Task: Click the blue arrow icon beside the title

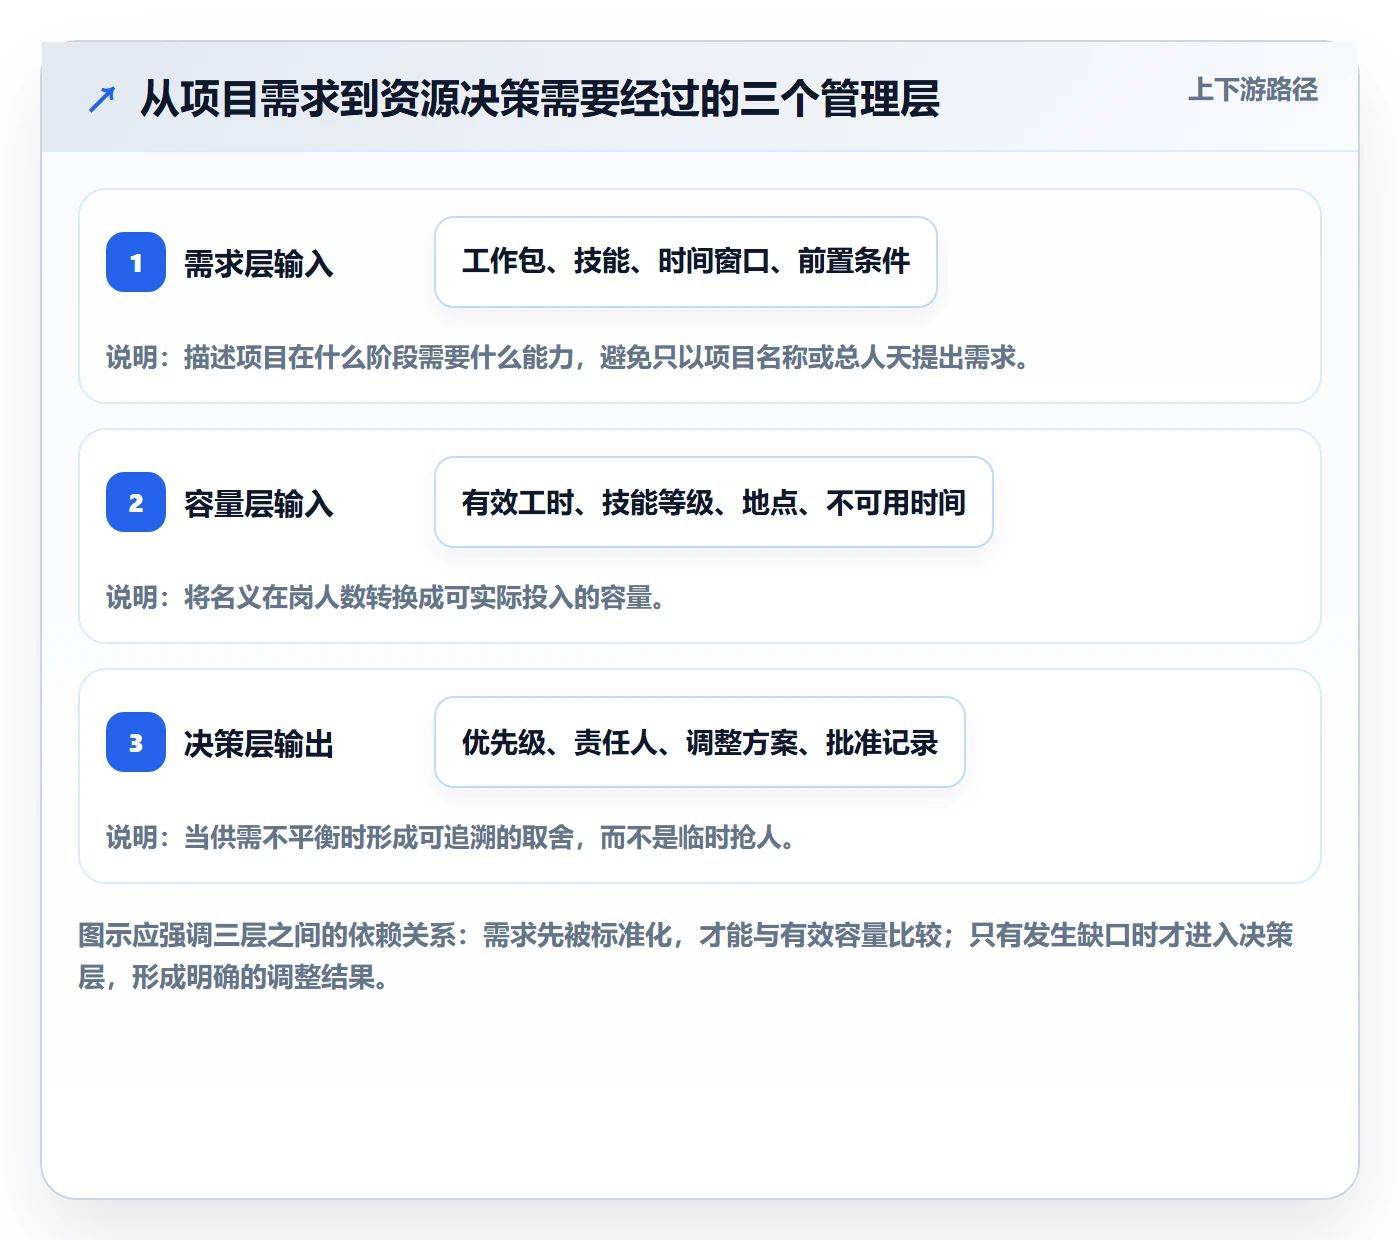Action: pyautogui.click(x=102, y=99)
